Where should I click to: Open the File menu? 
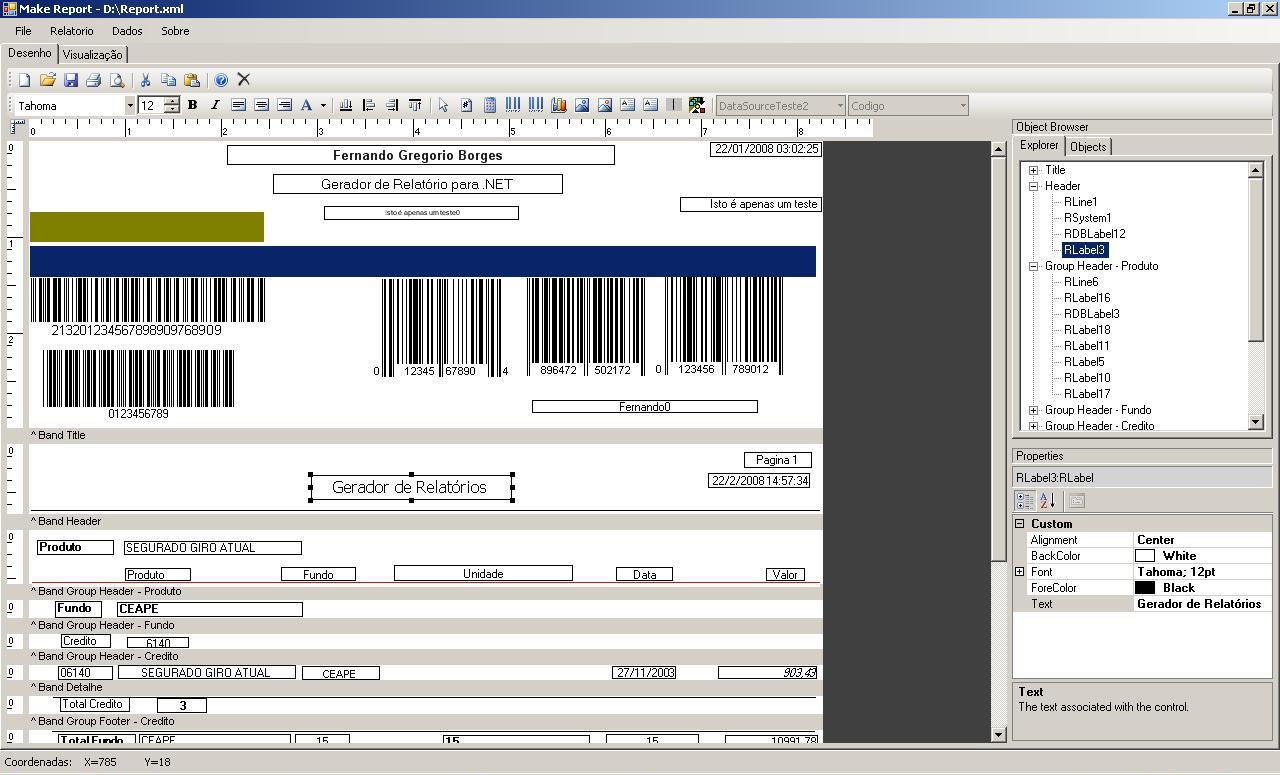coord(23,31)
